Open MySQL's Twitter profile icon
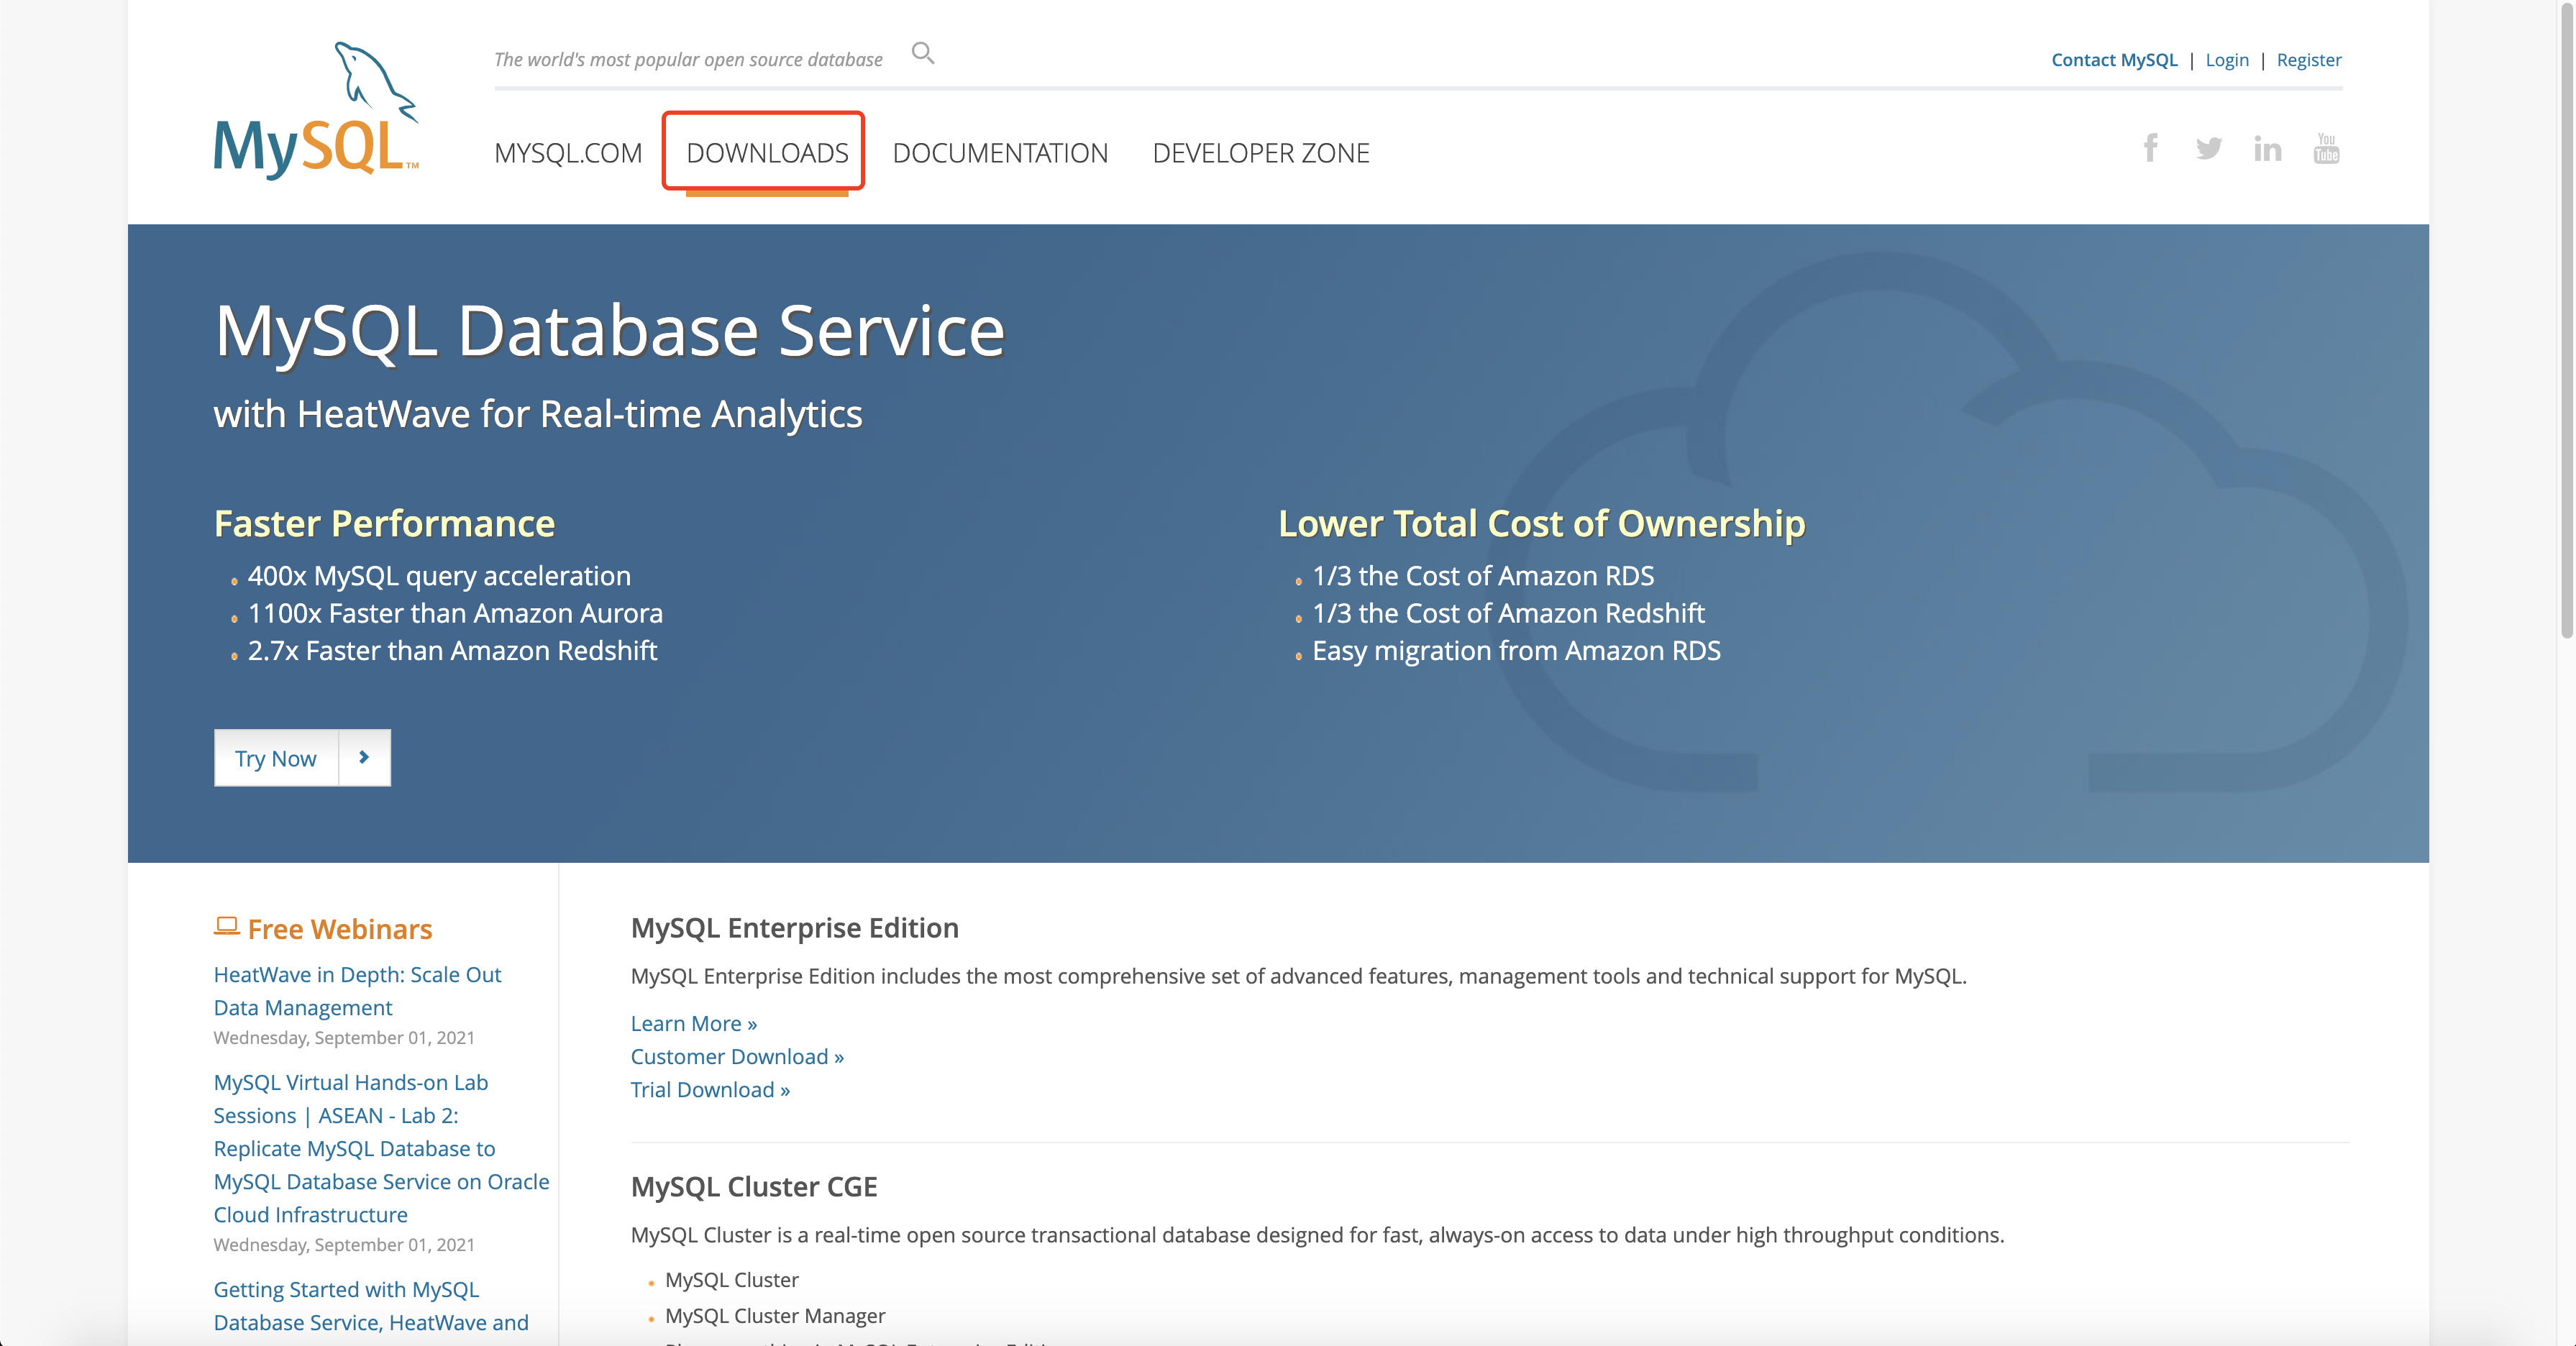This screenshot has height=1346, width=2576. coord(2209,148)
